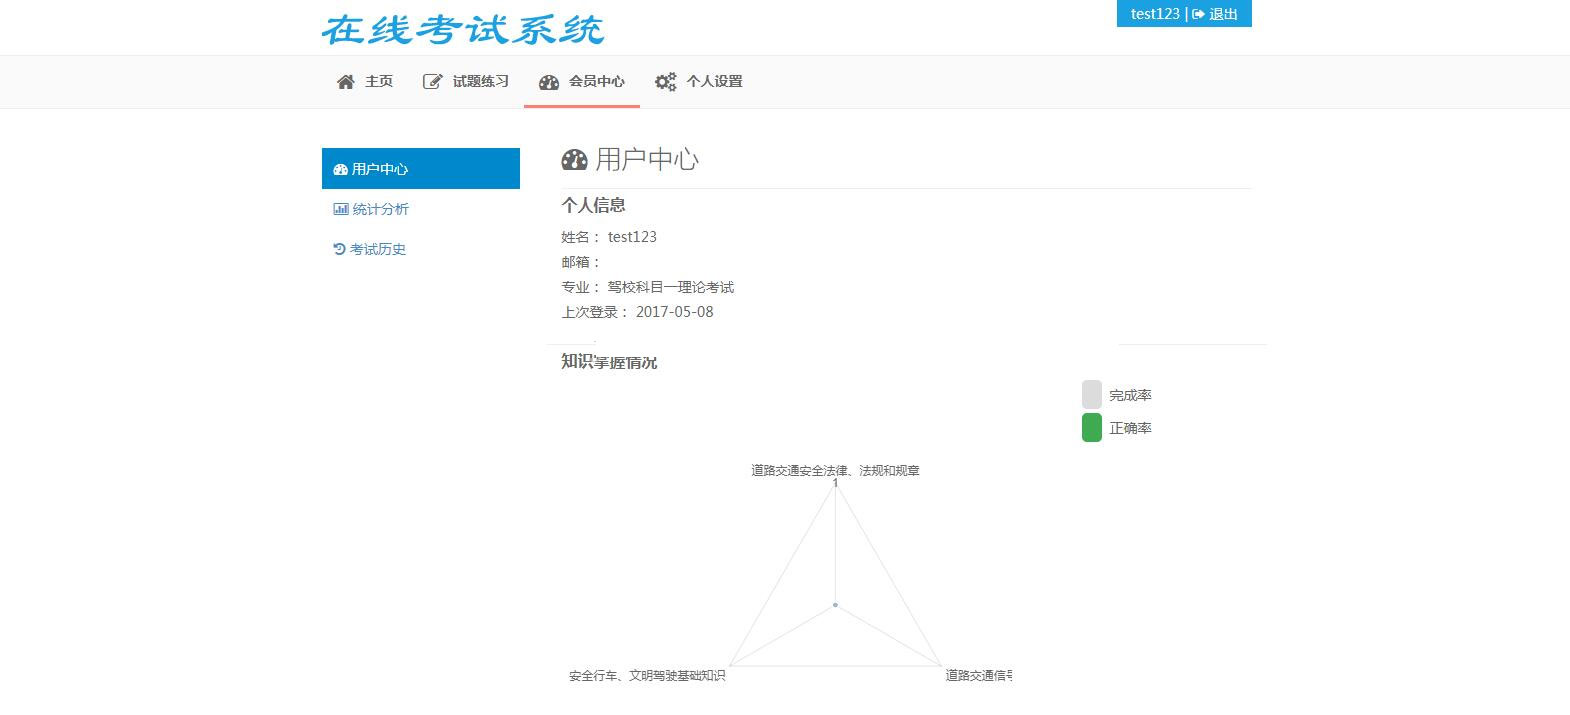Click the dashboard gauge icon for 会员中心

tap(549, 82)
